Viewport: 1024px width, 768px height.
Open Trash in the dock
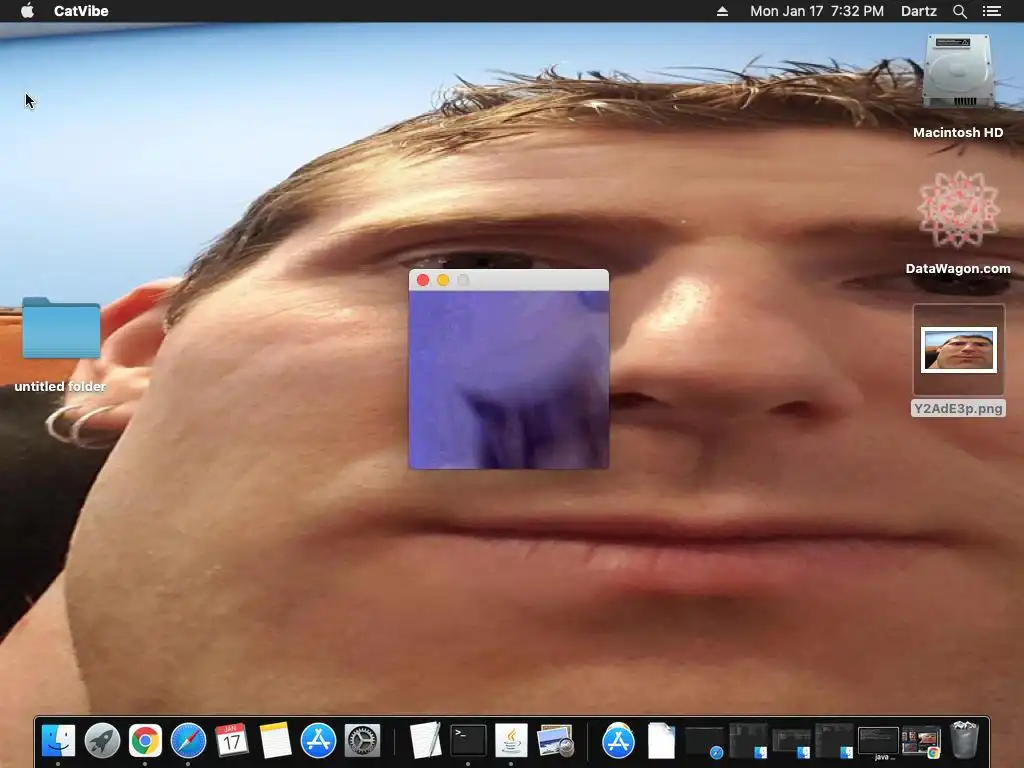click(x=965, y=740)
